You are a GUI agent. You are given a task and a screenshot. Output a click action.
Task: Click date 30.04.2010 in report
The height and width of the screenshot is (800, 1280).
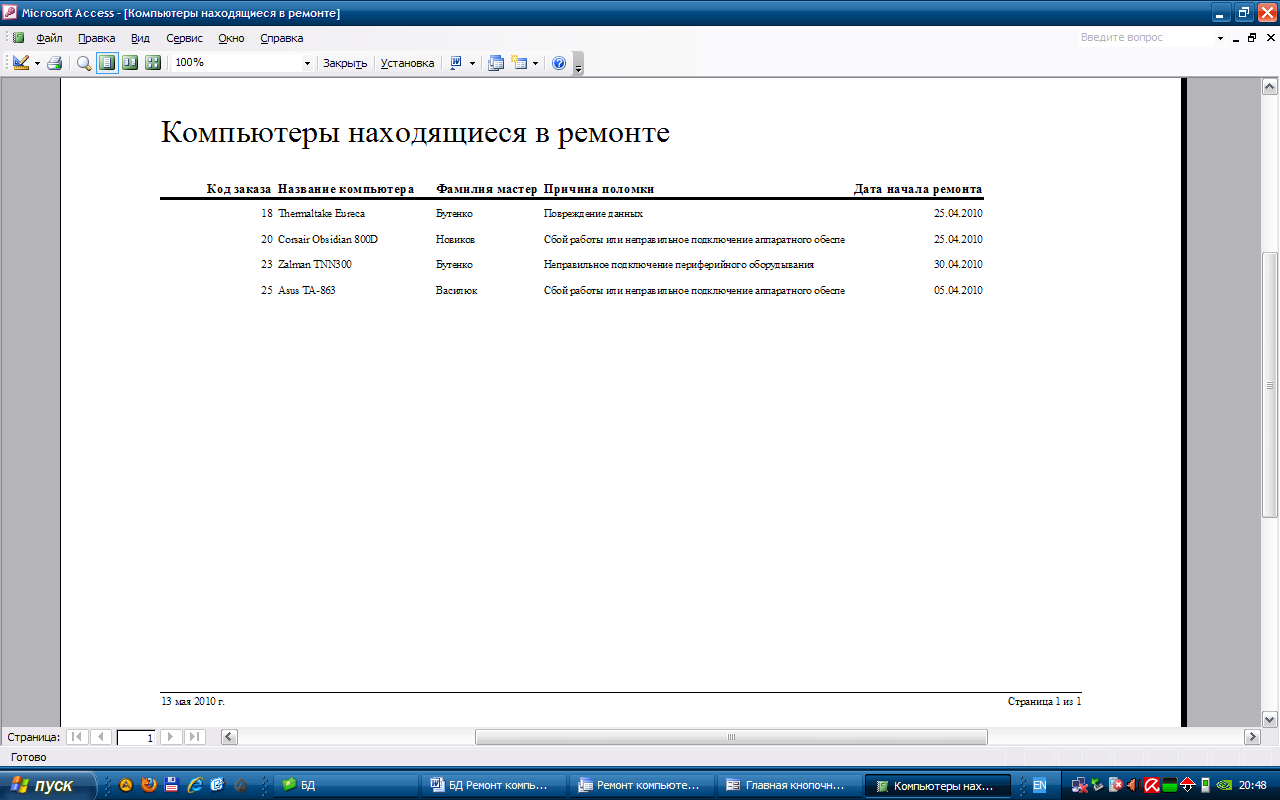coord(958,265)
